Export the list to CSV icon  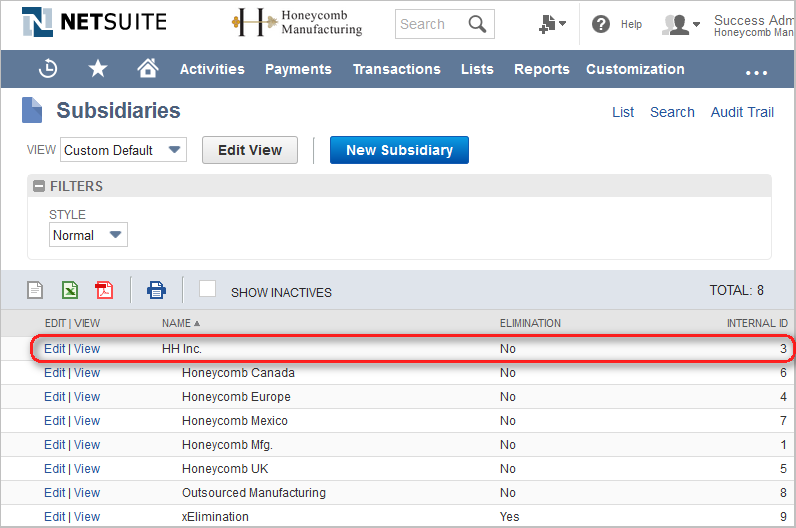[35, 290]
